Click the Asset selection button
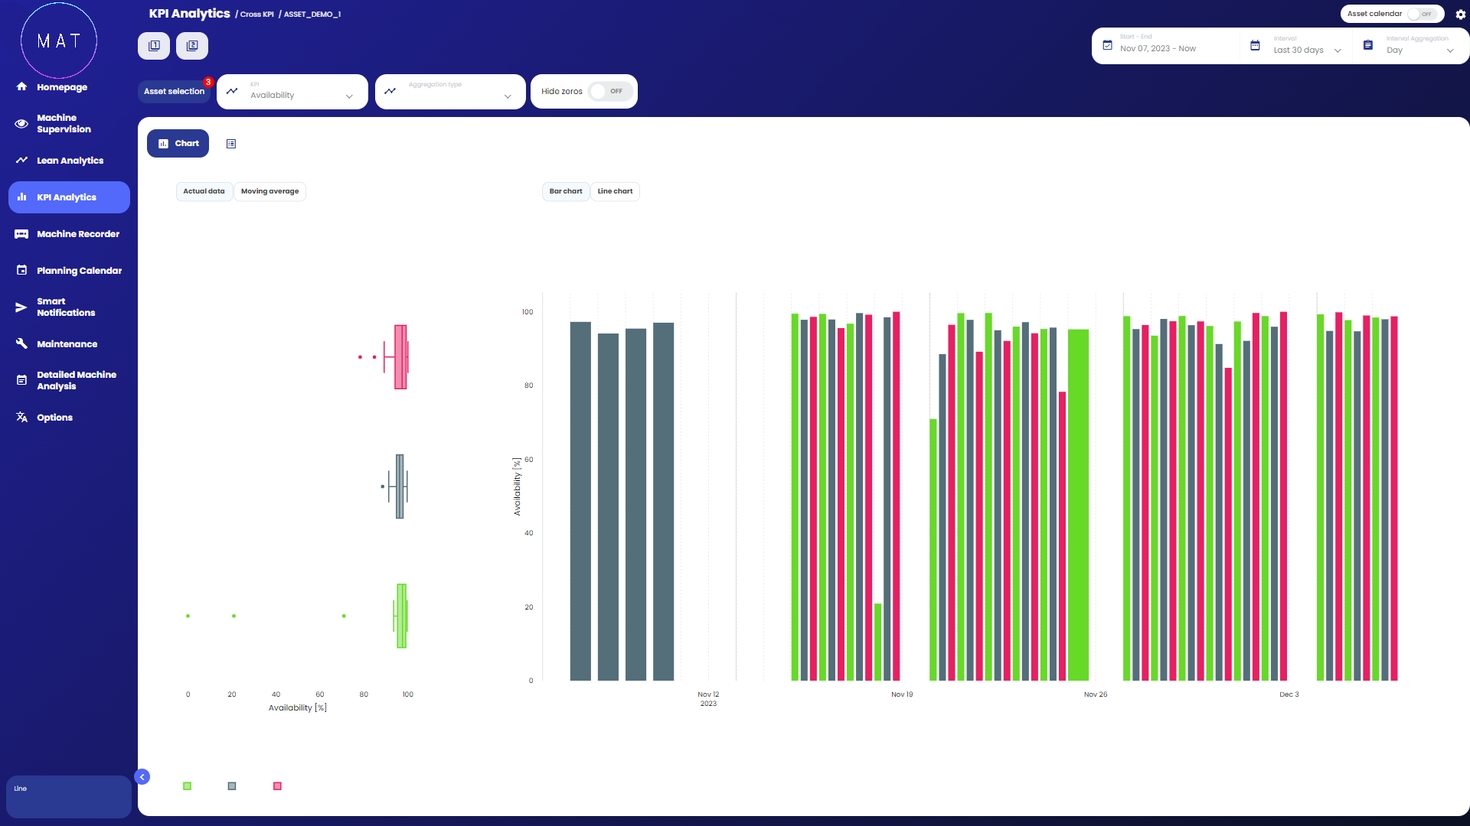This screenshot has width=1470, height=826. point(174,92)
